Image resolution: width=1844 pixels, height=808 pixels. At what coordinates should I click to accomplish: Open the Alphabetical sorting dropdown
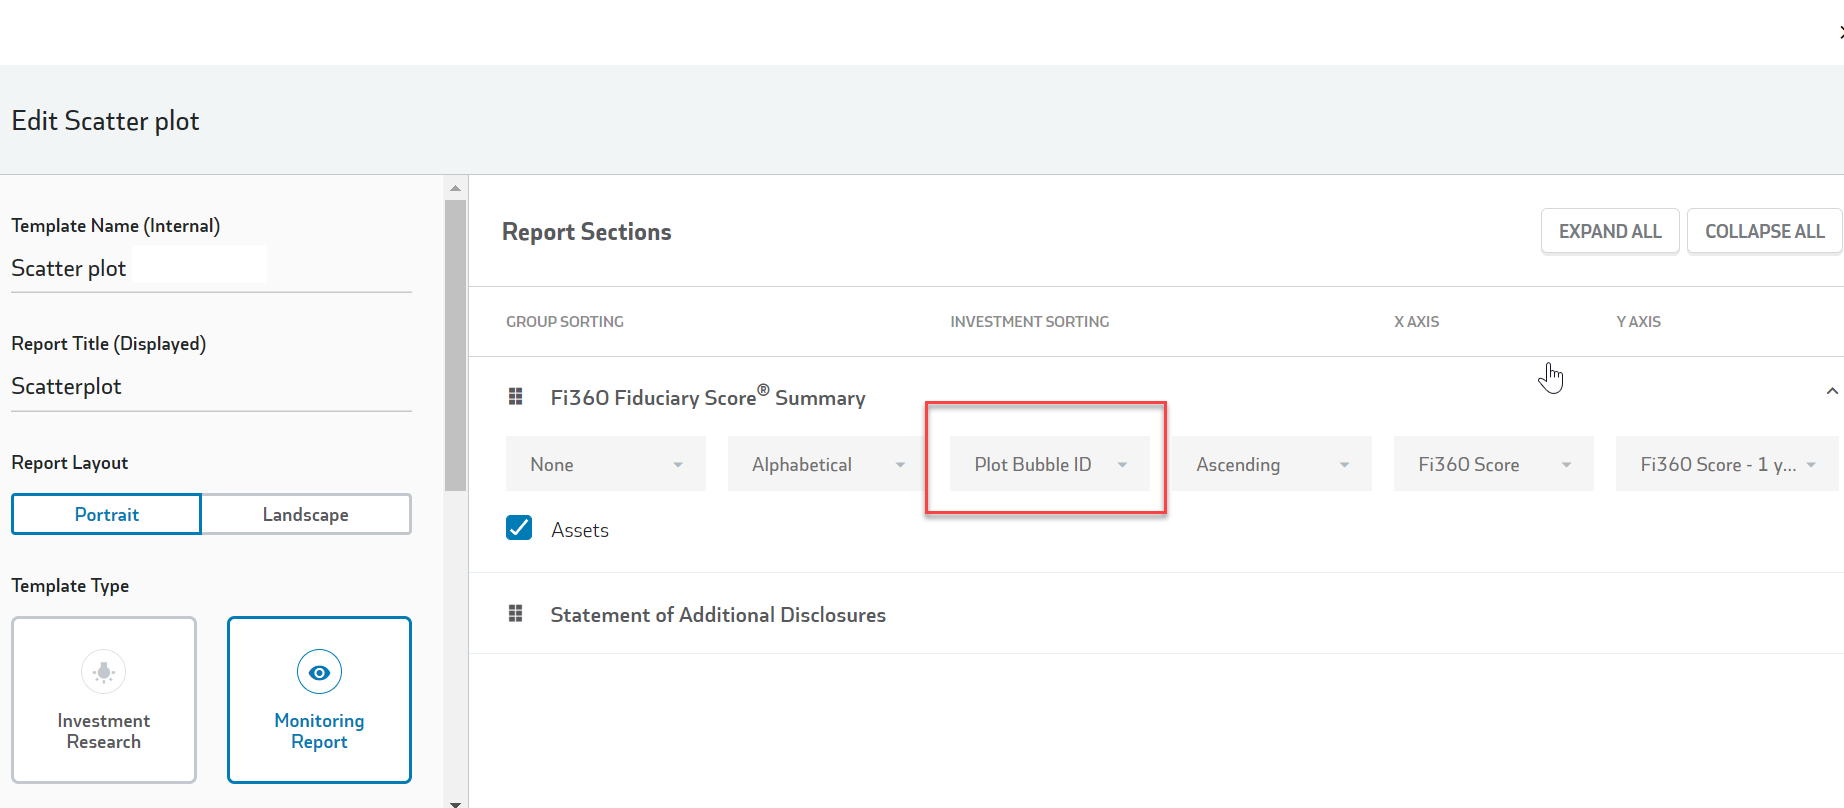828,464
